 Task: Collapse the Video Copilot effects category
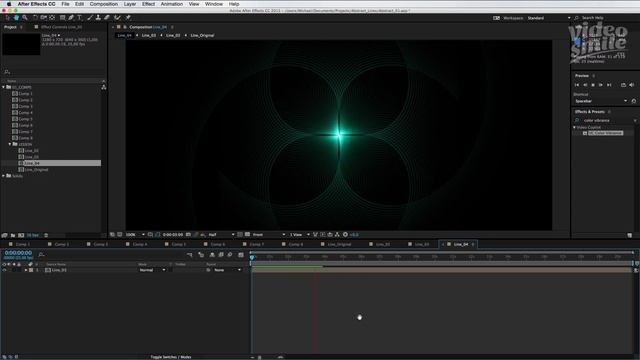[574, 127]
